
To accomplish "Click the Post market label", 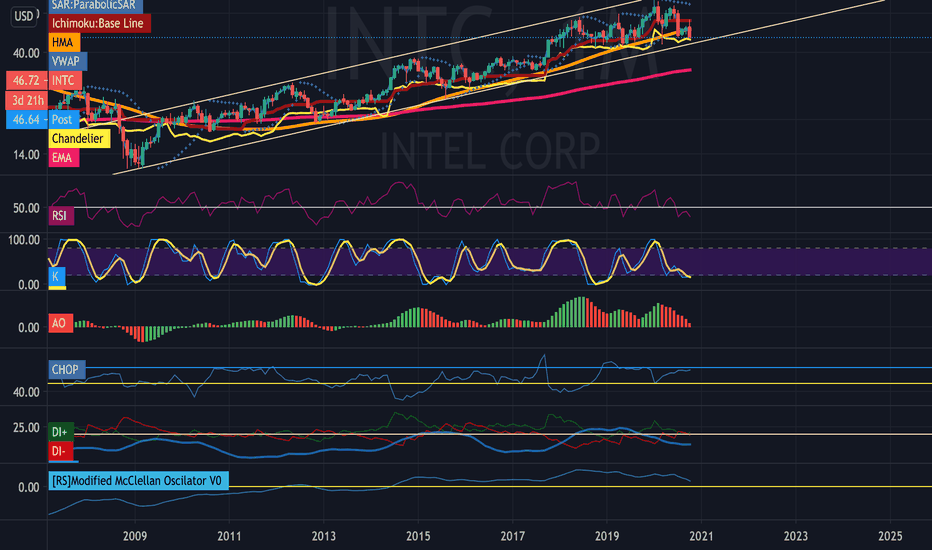I will click(x=62, y=120).
